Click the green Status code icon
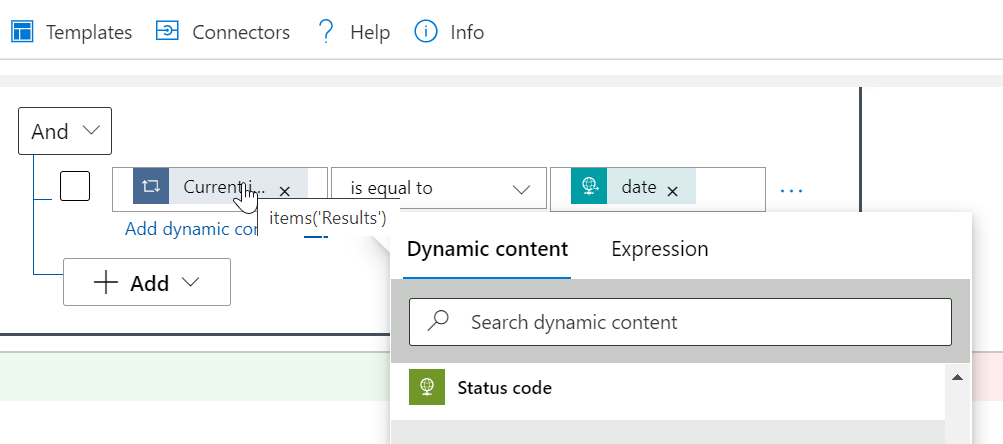This screenshot has width=1003, height=444. [427, 387]
